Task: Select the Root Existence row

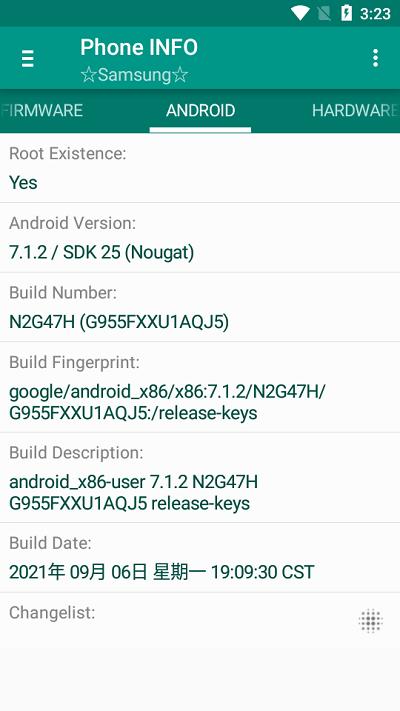Action: [200, 168]
